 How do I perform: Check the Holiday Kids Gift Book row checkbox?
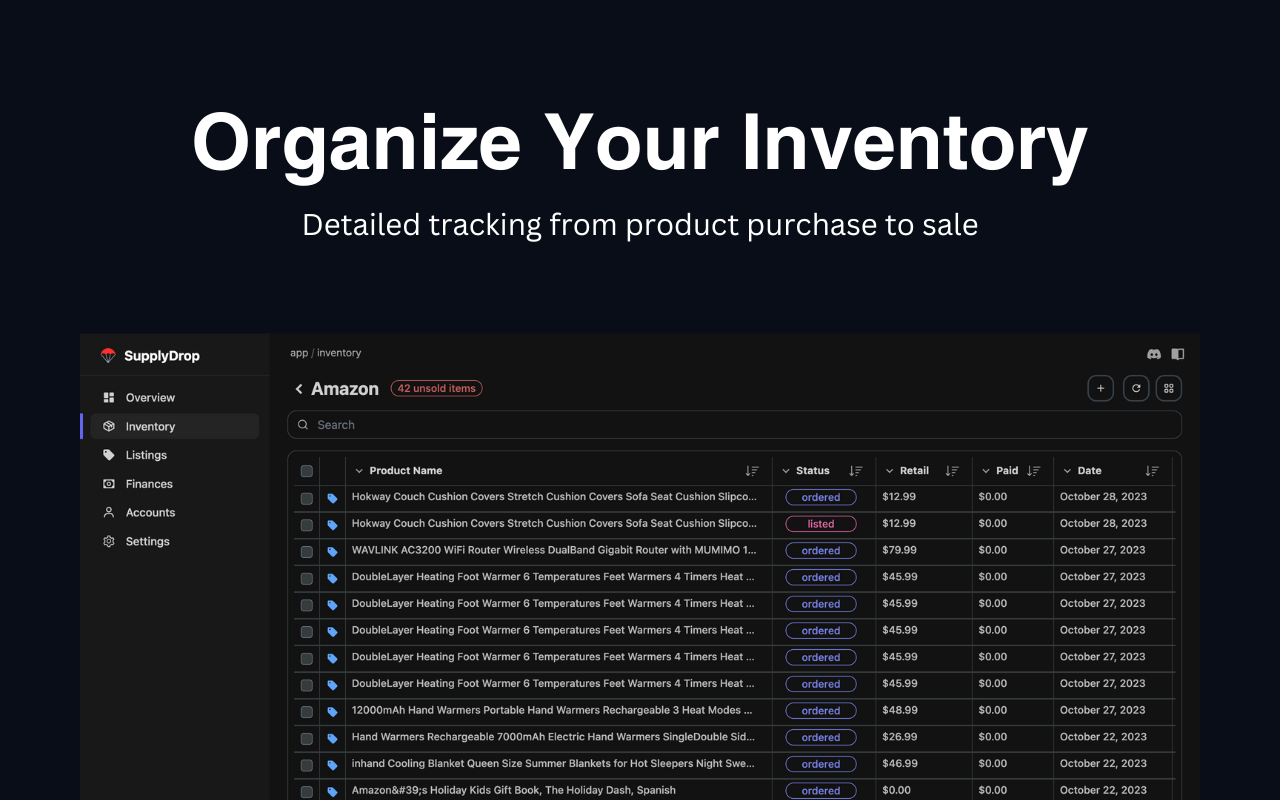(307, 791)
